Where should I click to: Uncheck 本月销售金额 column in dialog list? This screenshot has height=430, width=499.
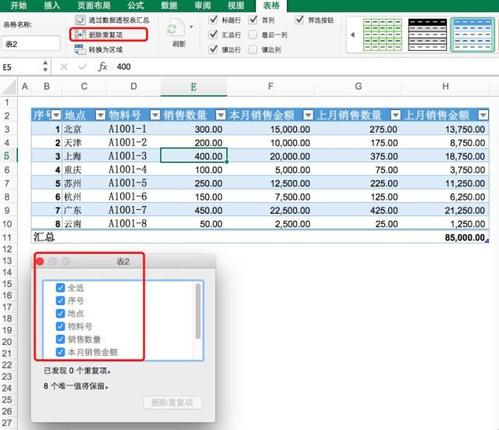click(x=60, y=352)
